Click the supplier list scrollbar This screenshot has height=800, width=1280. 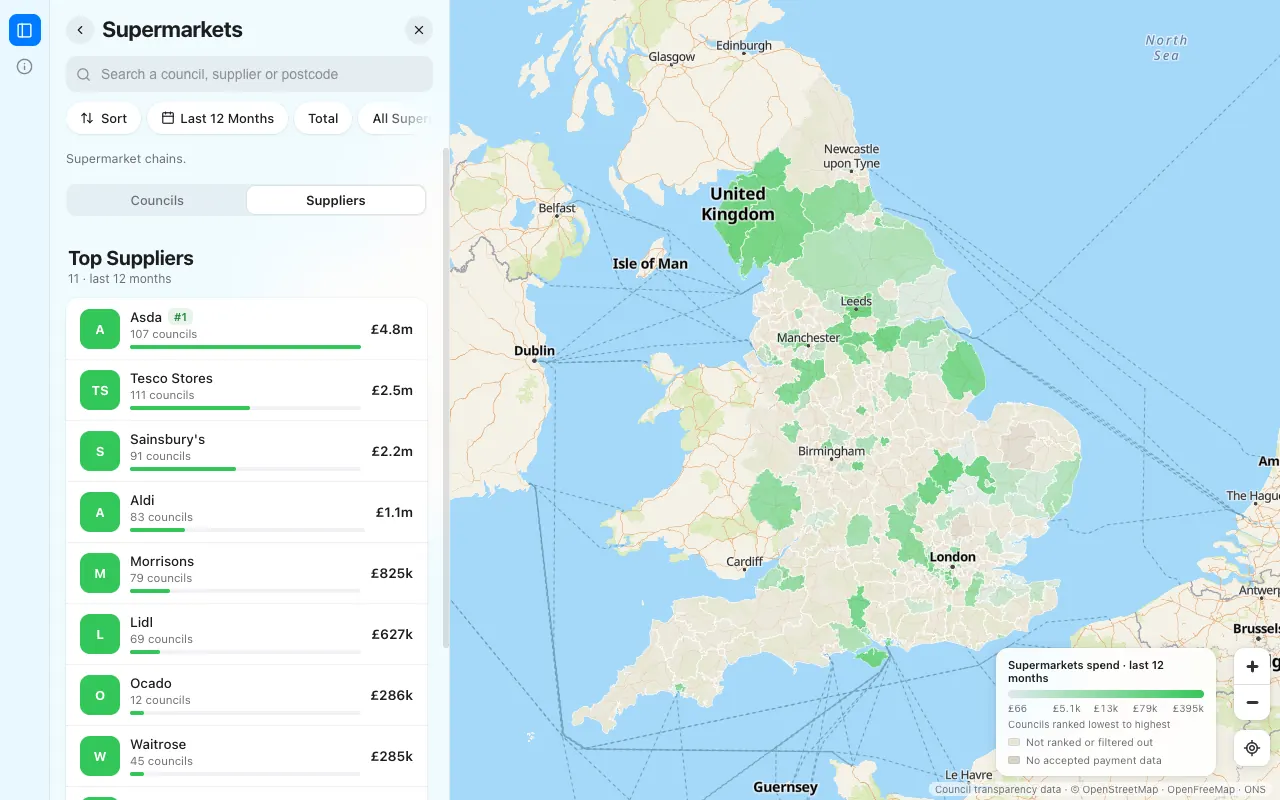[446, 400]
